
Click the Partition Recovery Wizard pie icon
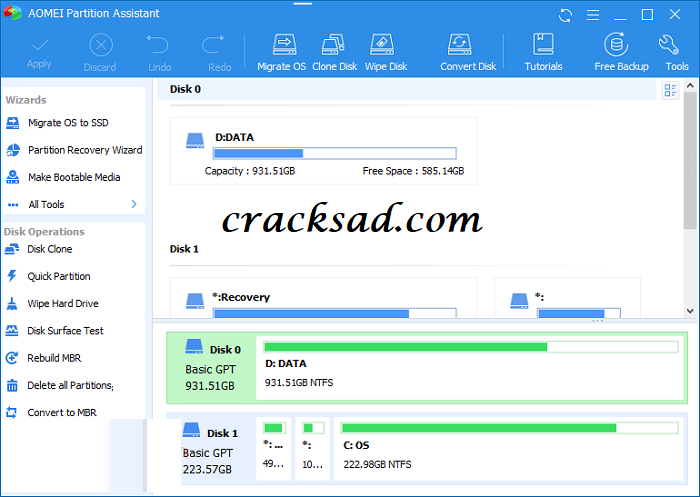coord(13,150)
